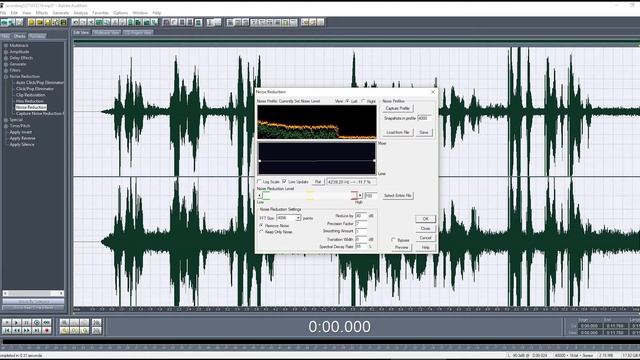Click the Rewind transport button
The width and height of the screenshot is (640, 360).
coord(17,330)
